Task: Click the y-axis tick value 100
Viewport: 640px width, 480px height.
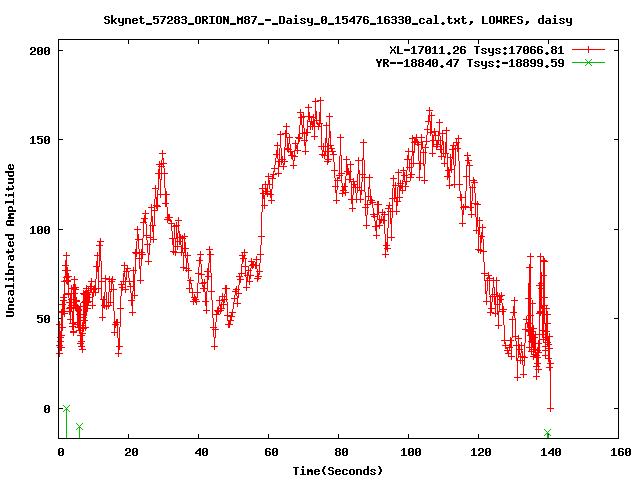Action: (x=40, y=230)
